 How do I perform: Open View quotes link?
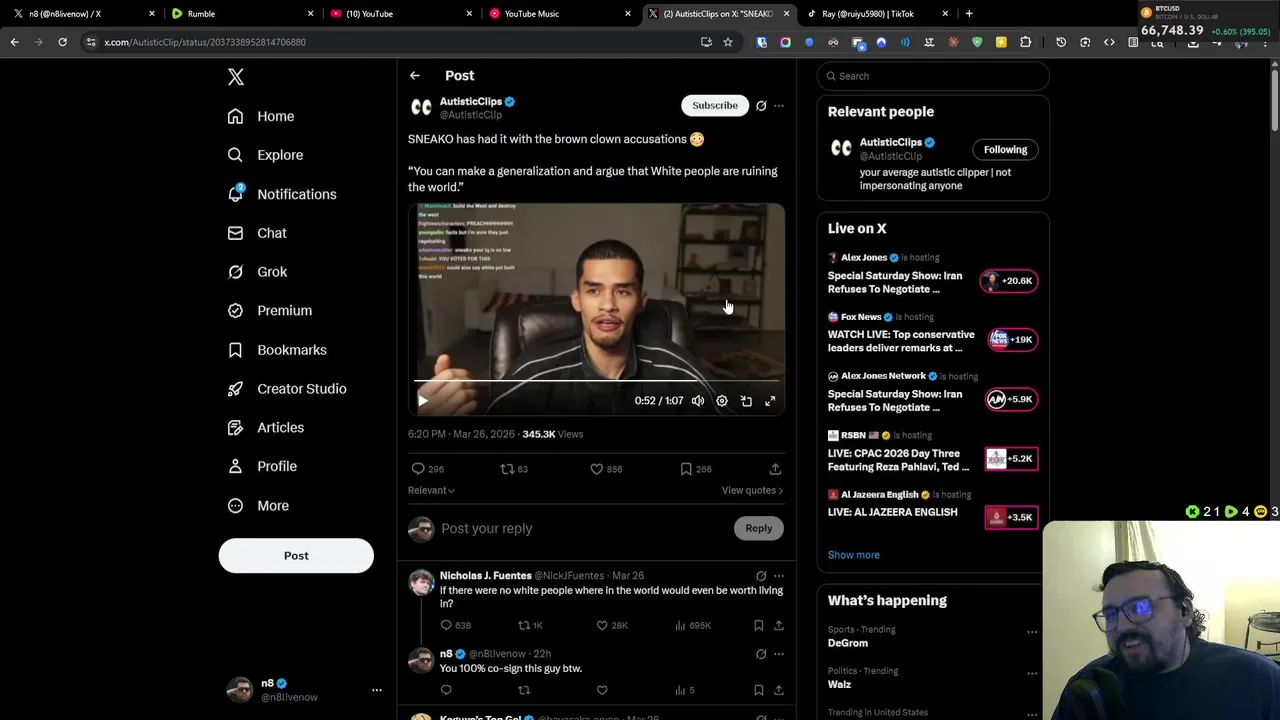coord(752,491)
